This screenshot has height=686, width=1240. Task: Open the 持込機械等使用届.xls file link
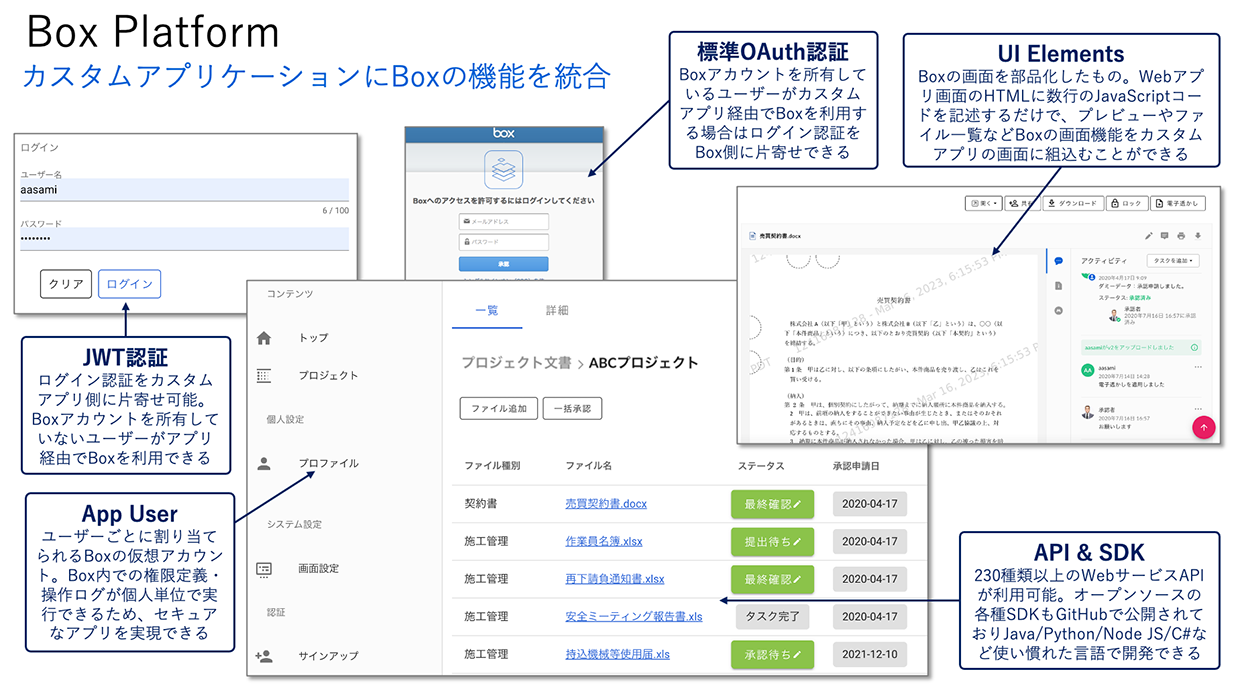tap(617, 655)
